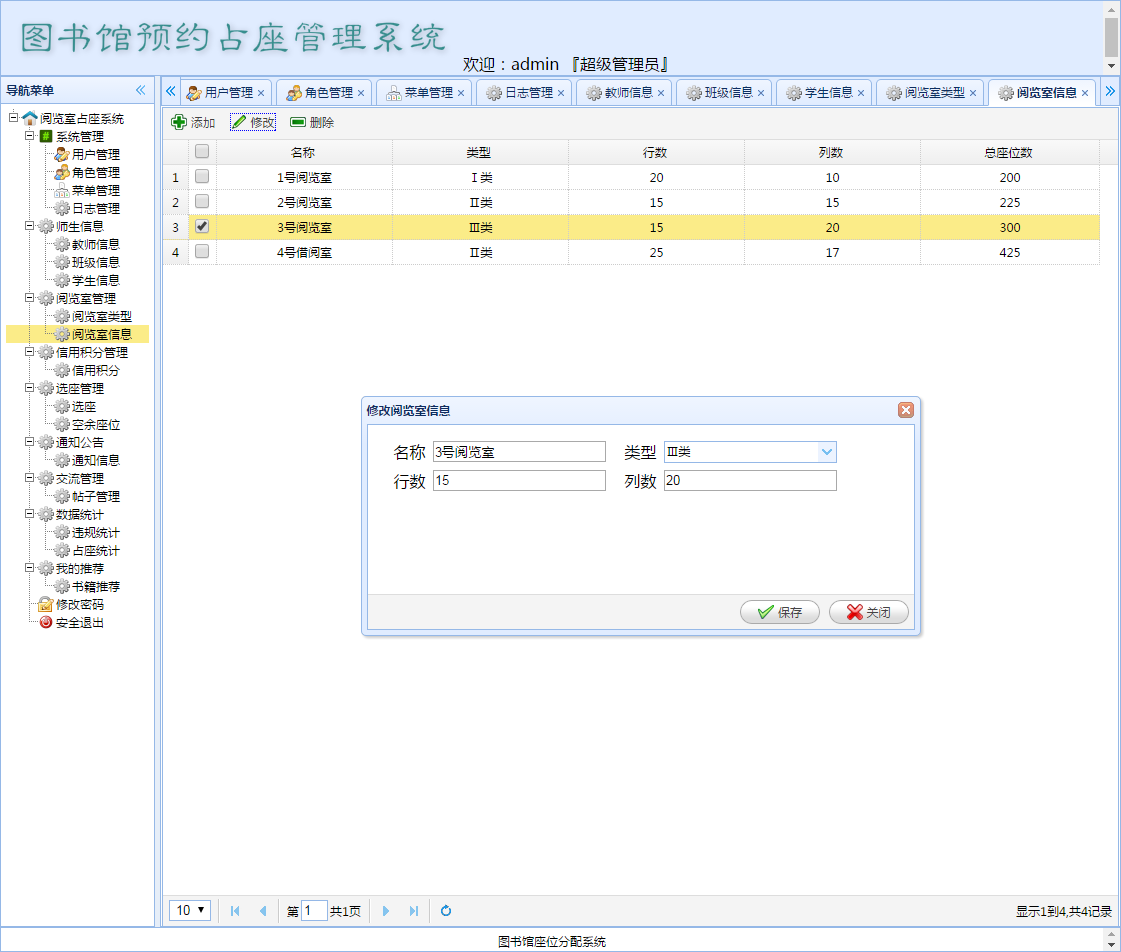Open 修改密码 in navigation tree
The width and height of the screenshot is (1121, 952).
tap(79, 605)
